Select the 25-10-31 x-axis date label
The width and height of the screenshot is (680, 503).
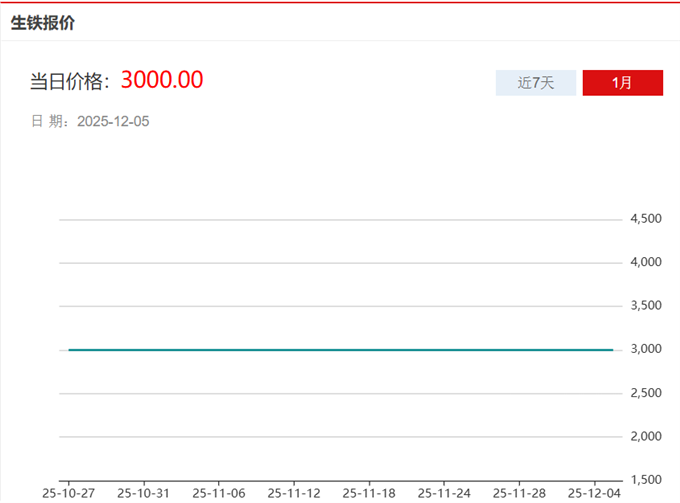coord(144,493)
